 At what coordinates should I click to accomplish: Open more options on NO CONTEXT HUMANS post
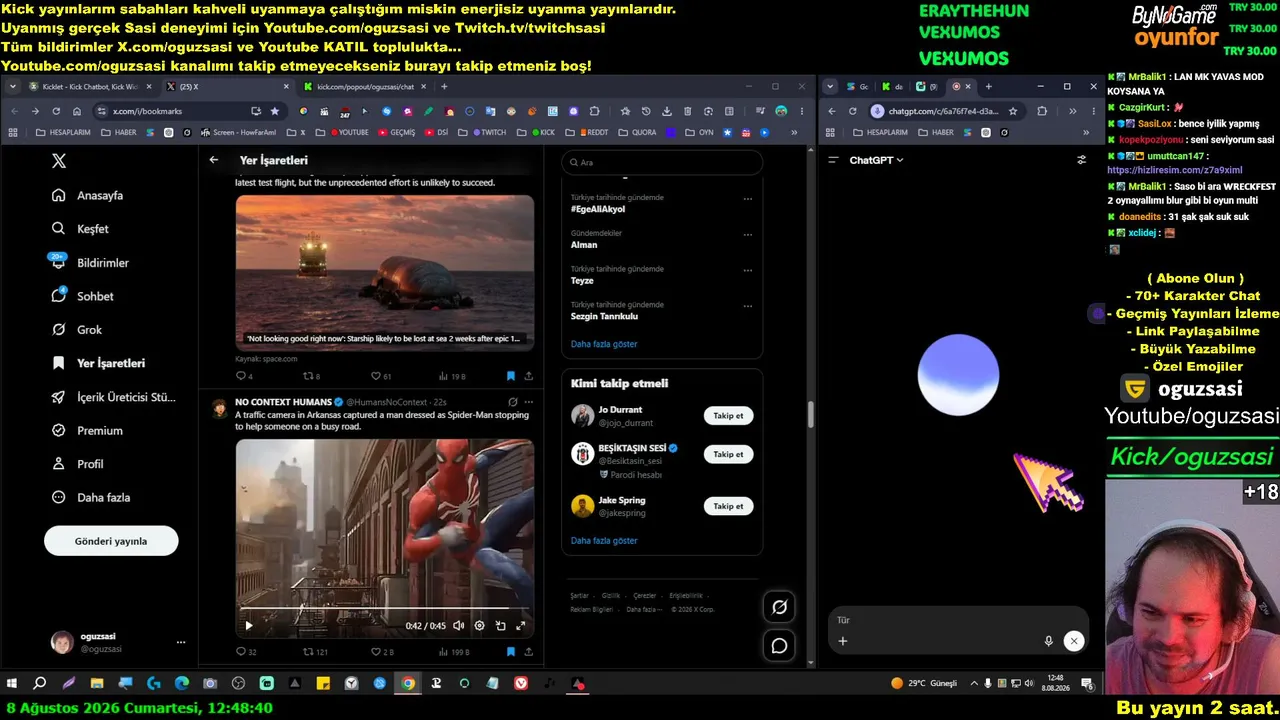point(528,402)
